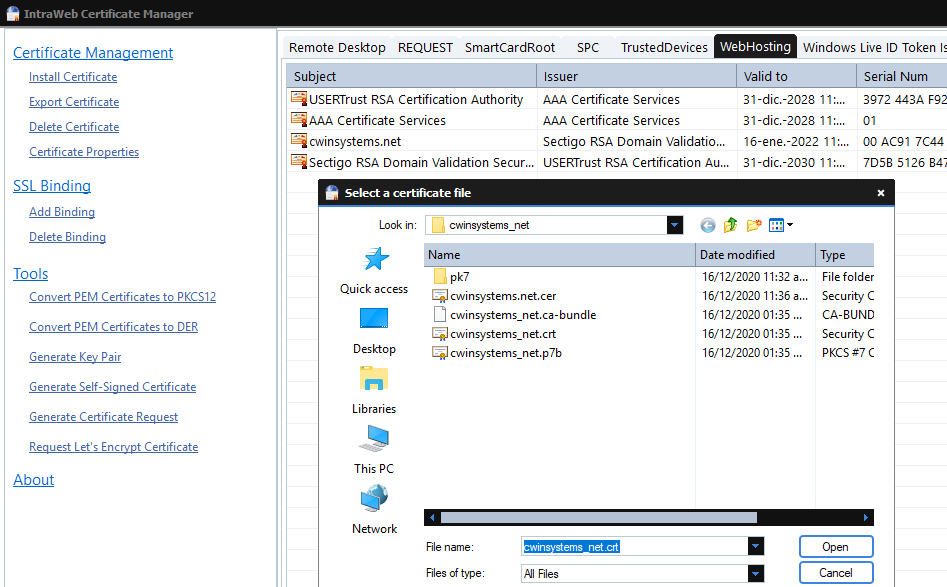
Task: Expand the File name dropdown arrow
Action: [x=755, y=546]
